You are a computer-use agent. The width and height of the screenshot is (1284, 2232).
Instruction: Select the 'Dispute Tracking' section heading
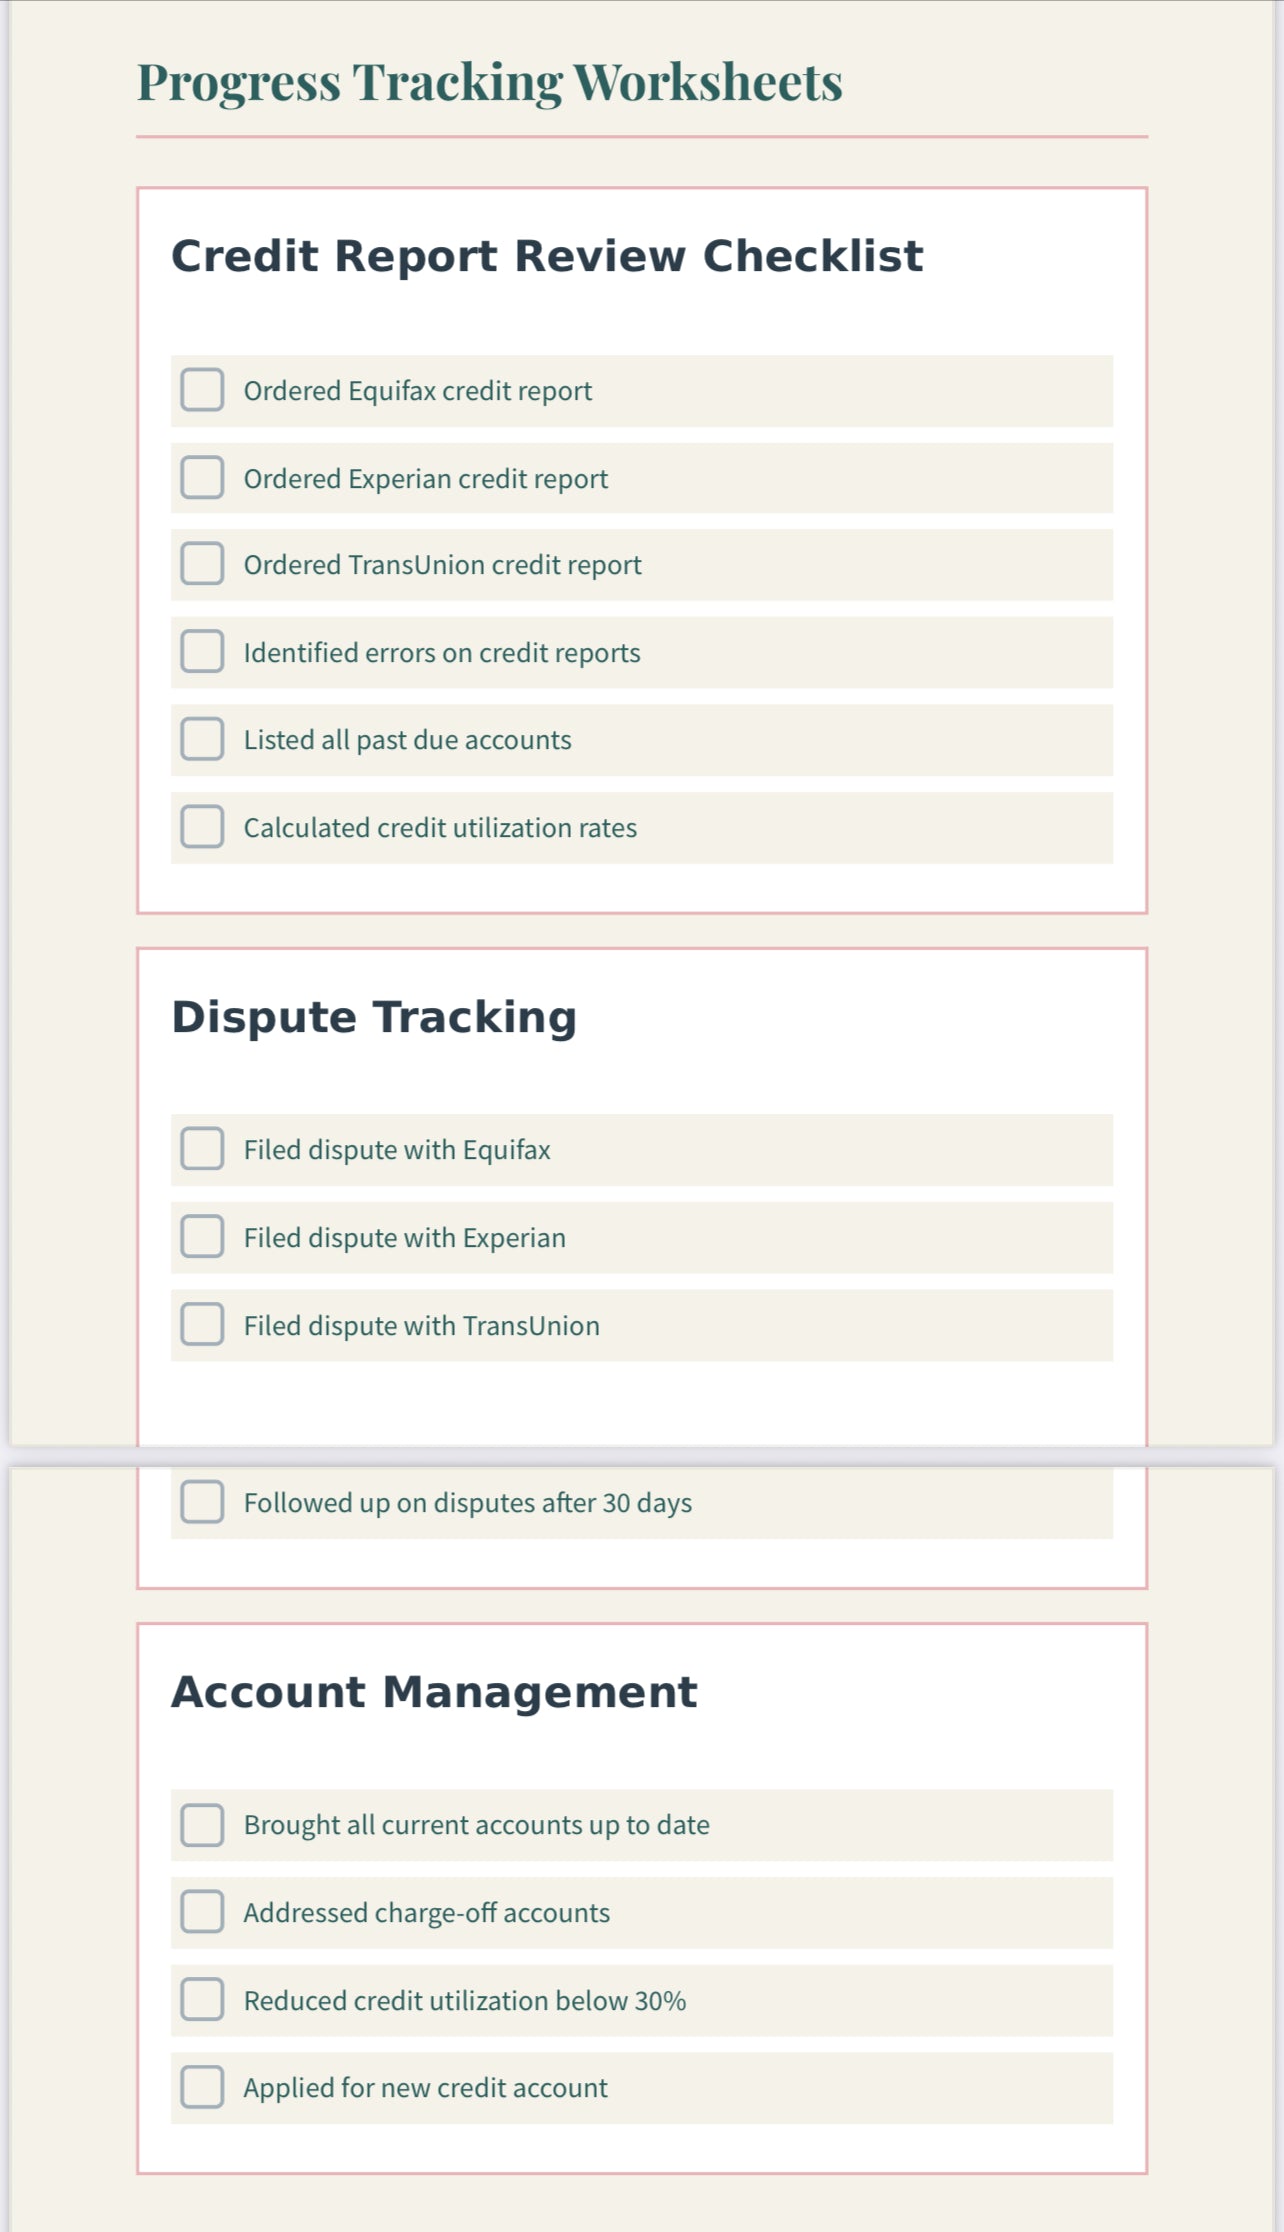click(374, 1017)
